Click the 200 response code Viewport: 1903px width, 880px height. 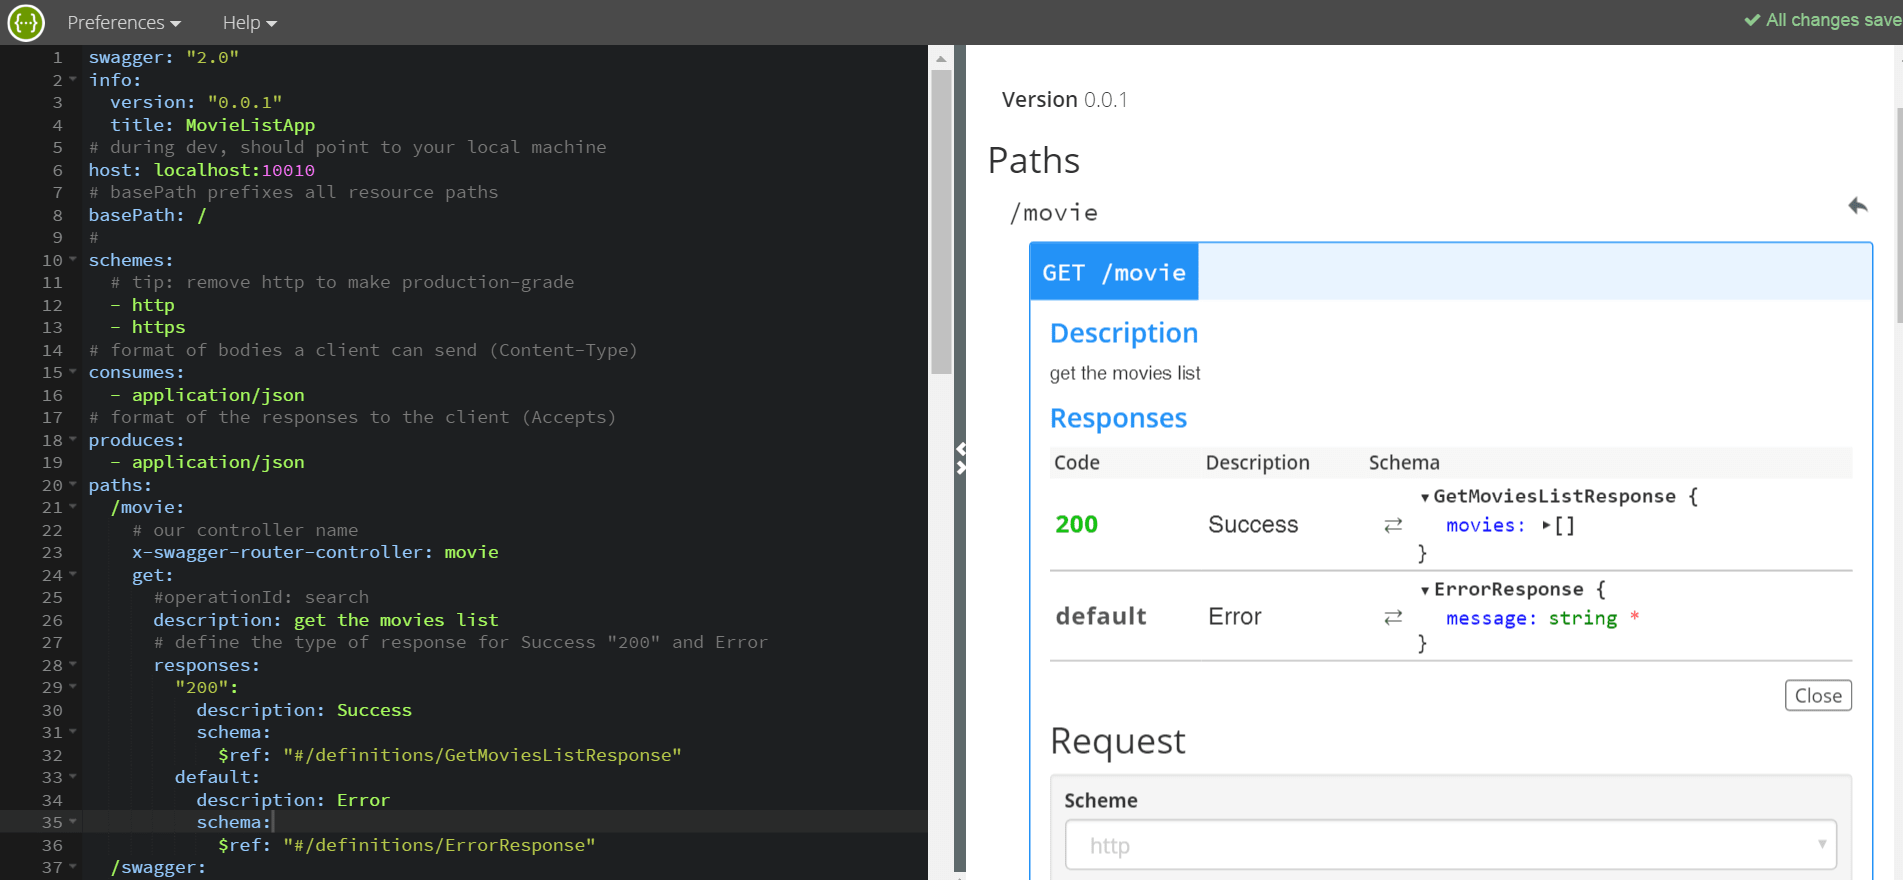[x=1077, y=525]
